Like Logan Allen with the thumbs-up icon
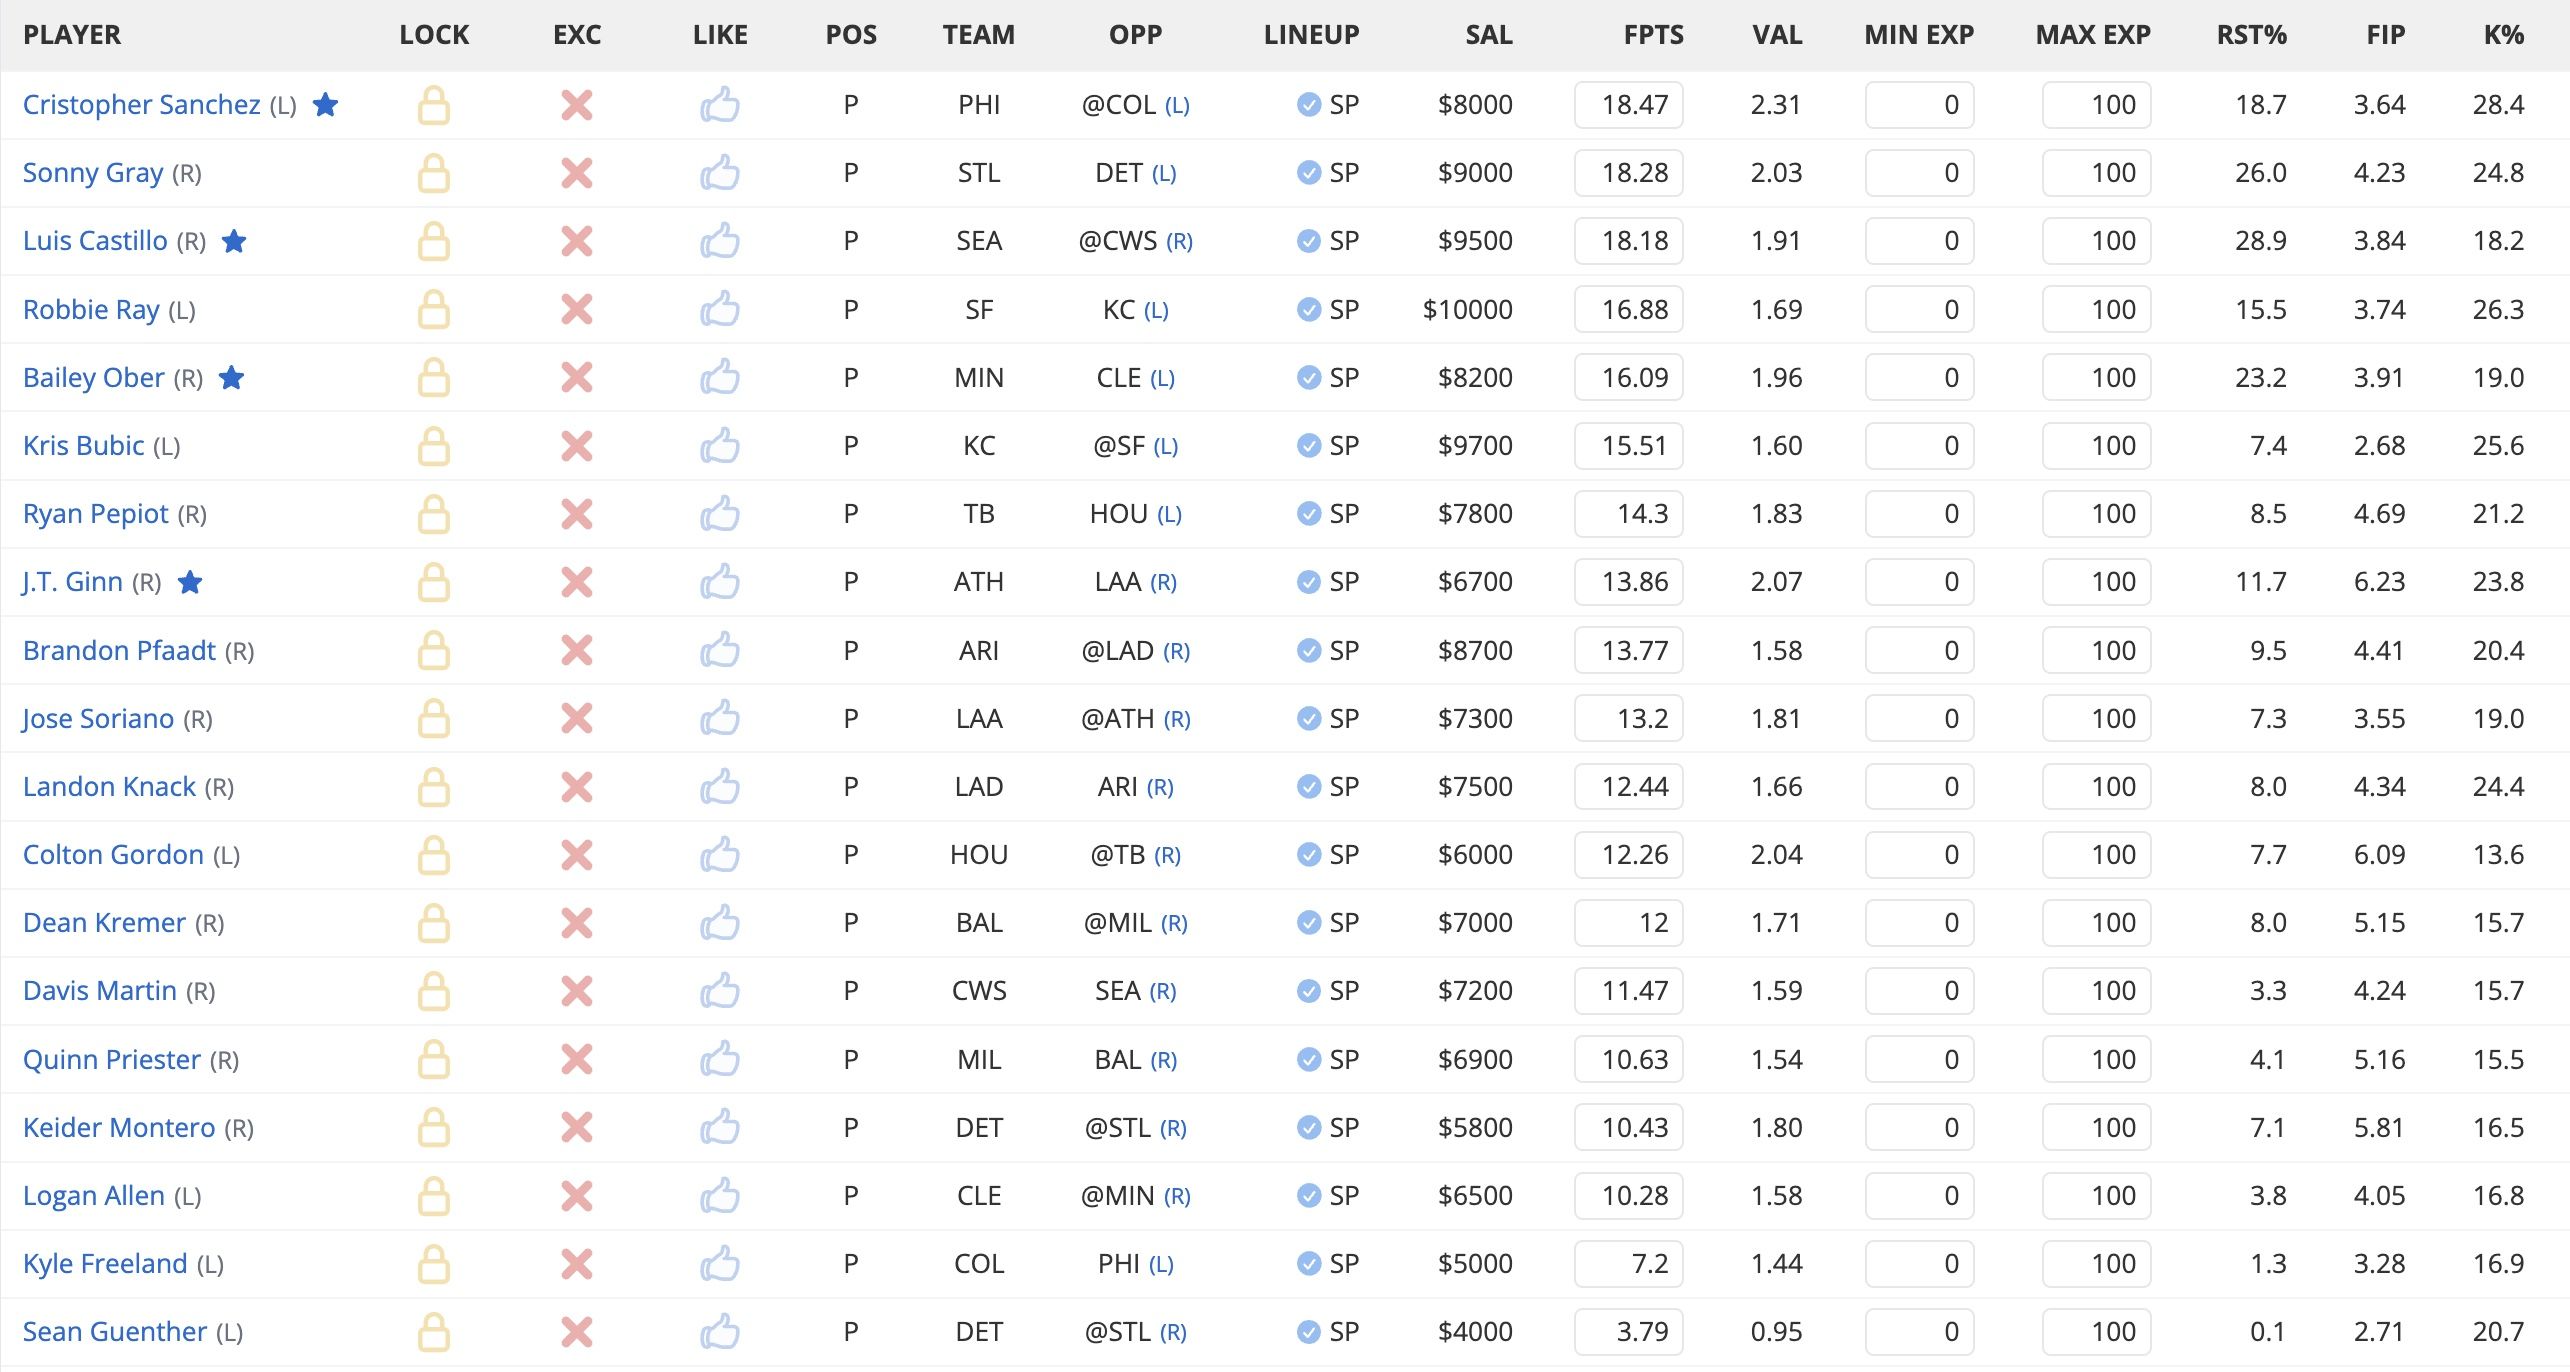 tap(720, 1195)
